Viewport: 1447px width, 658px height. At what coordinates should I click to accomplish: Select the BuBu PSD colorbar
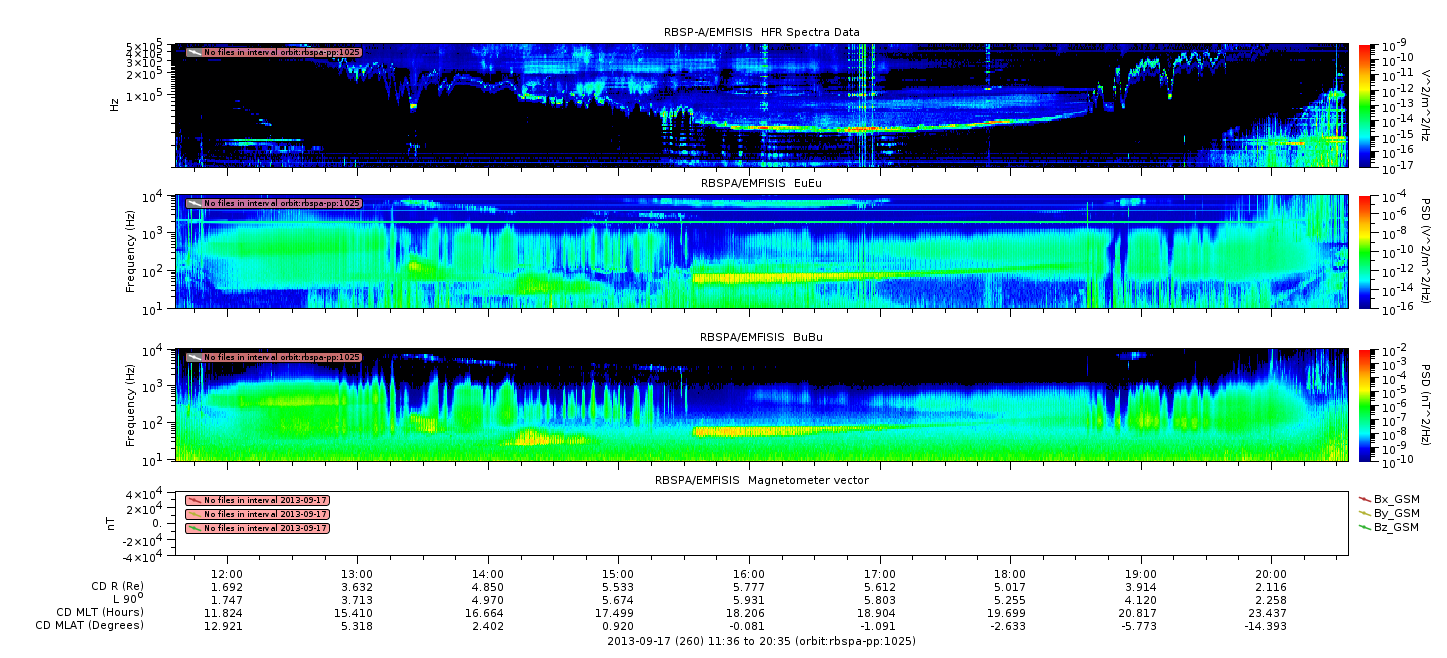coord(1365,404)
